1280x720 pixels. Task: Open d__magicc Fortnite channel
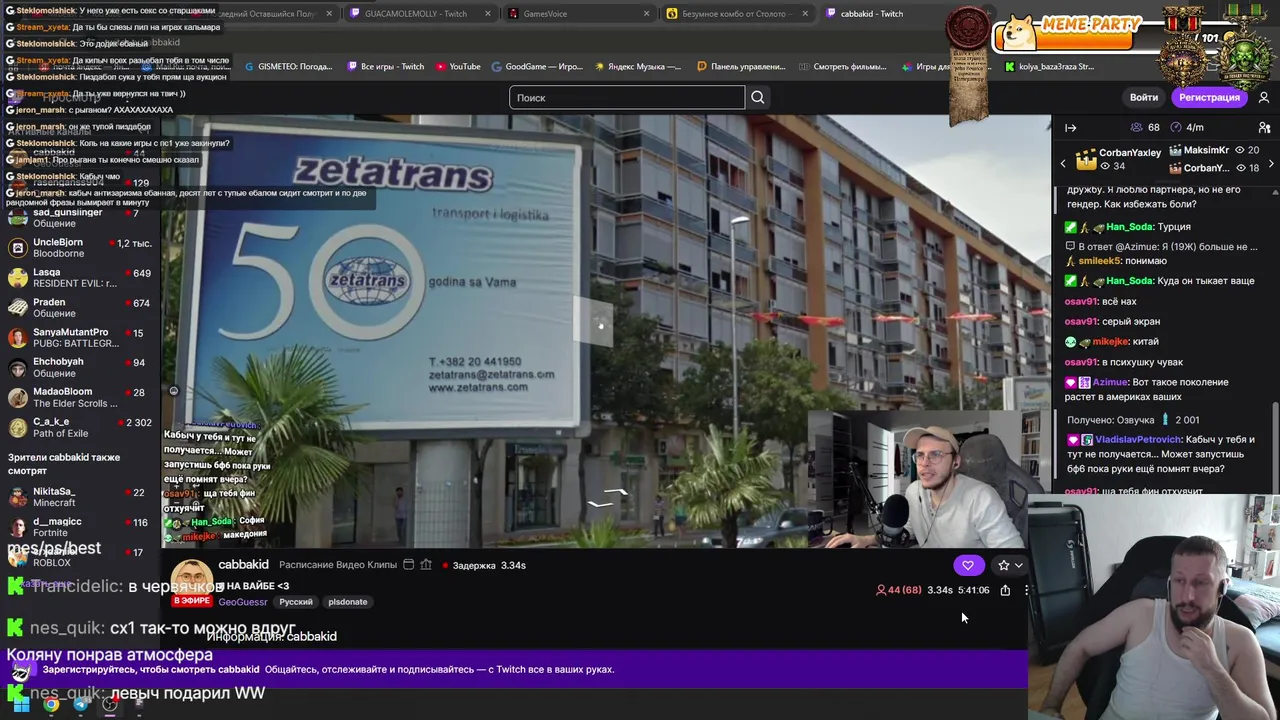(x=80, y=527)
